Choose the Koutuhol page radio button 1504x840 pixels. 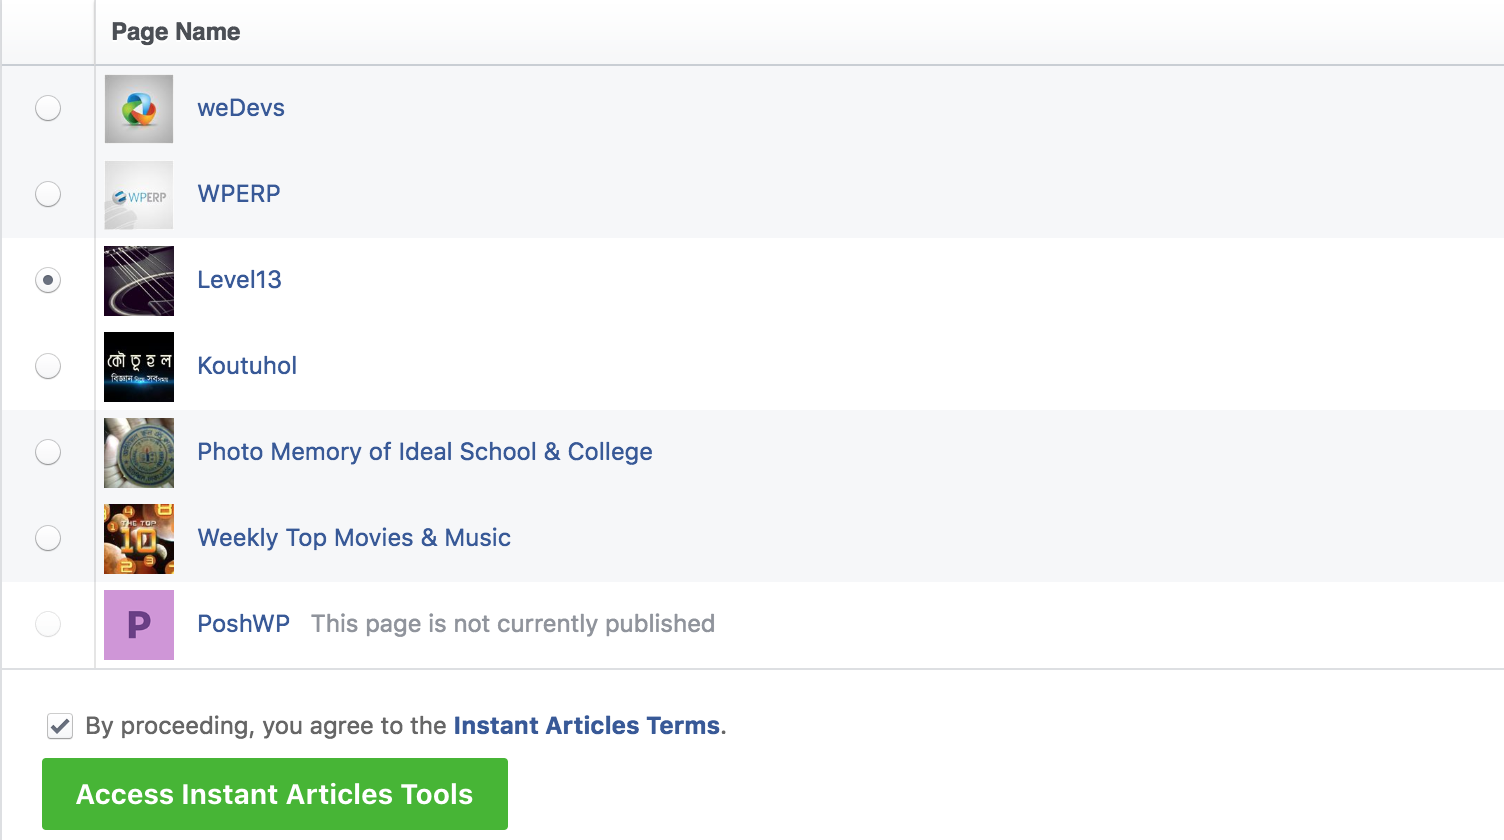[48, 366]
